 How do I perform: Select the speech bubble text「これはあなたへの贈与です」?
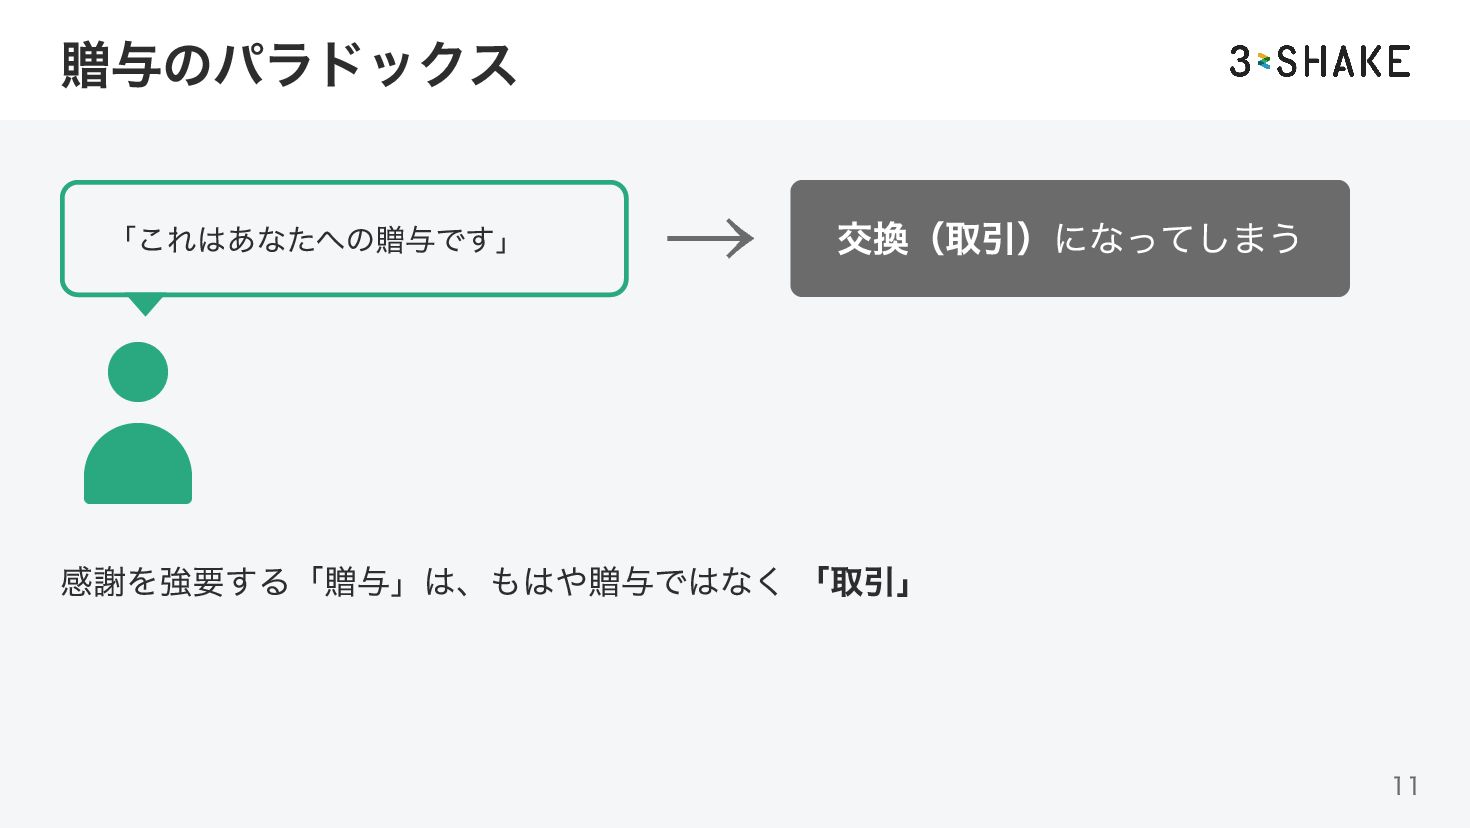click(x=316, y=240)
